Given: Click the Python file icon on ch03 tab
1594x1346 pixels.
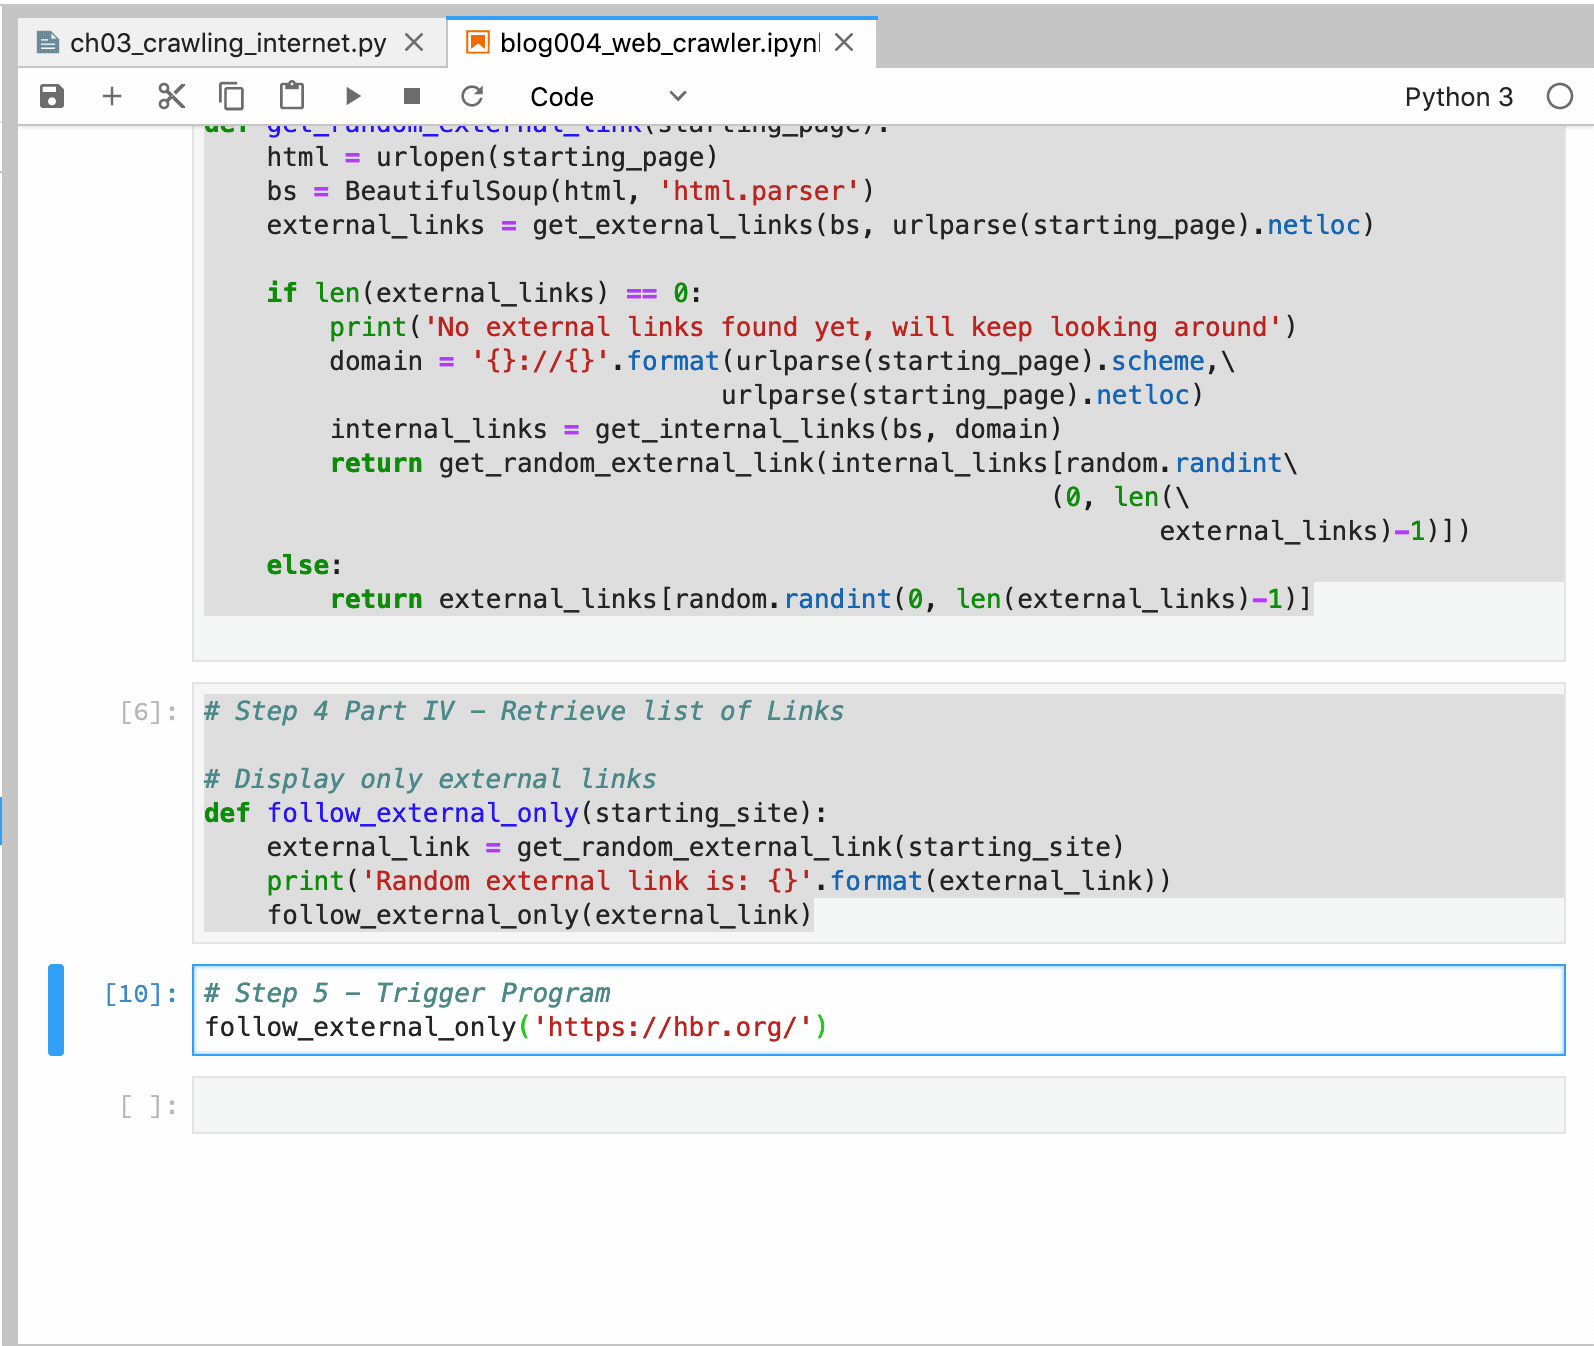Looking at the screenshot, I should [47, 42].
